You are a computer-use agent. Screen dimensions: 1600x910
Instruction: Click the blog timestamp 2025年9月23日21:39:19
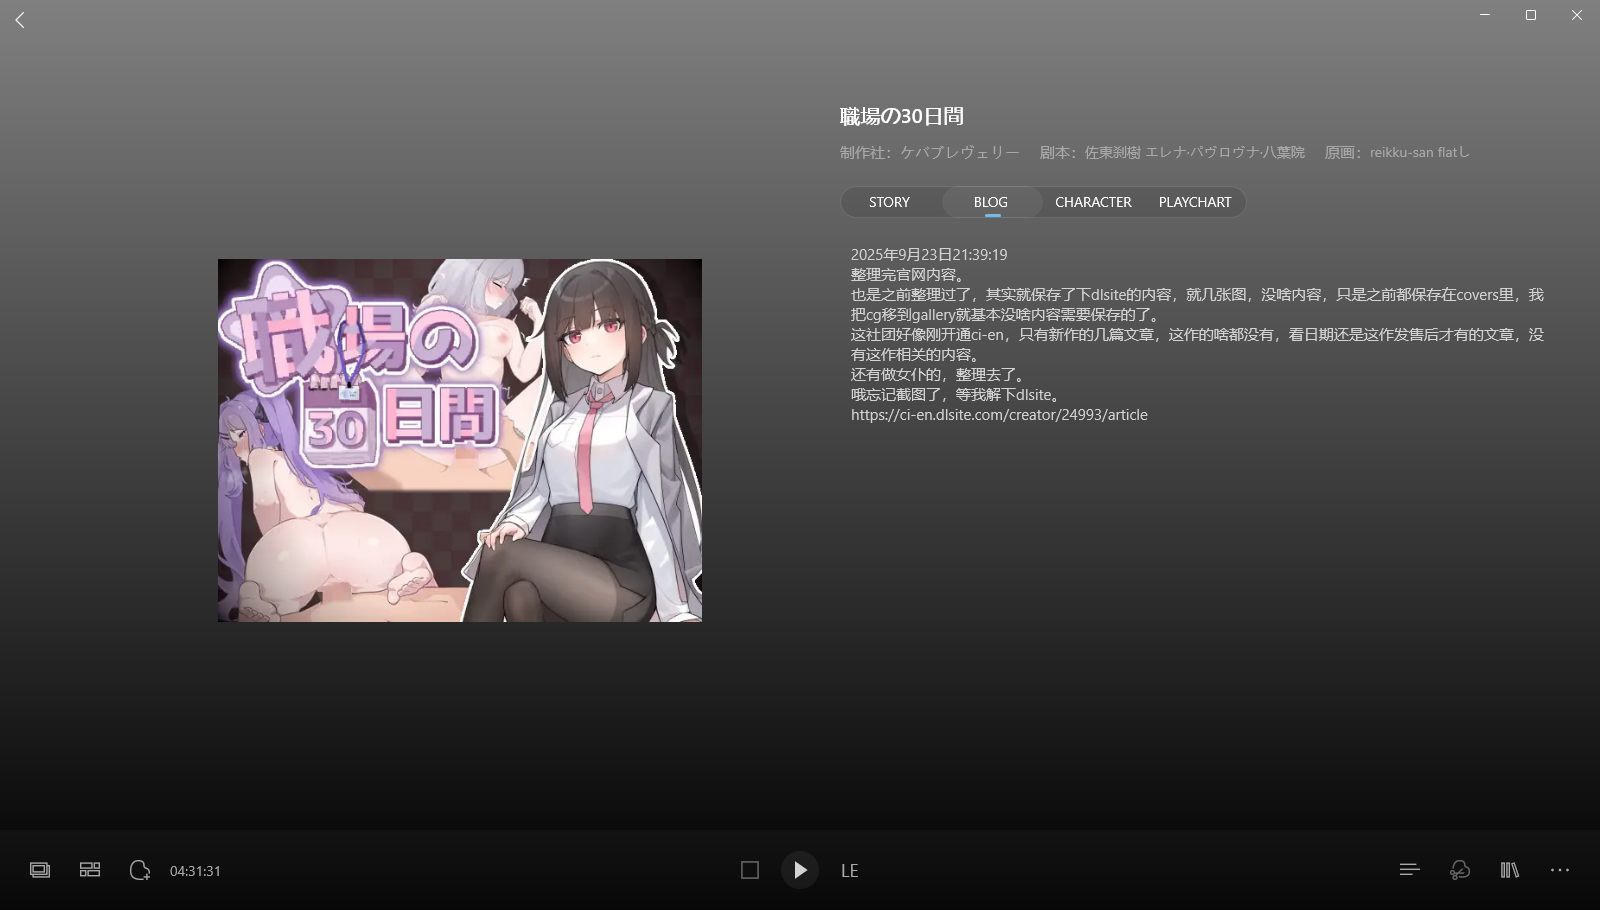pos(929,254)
